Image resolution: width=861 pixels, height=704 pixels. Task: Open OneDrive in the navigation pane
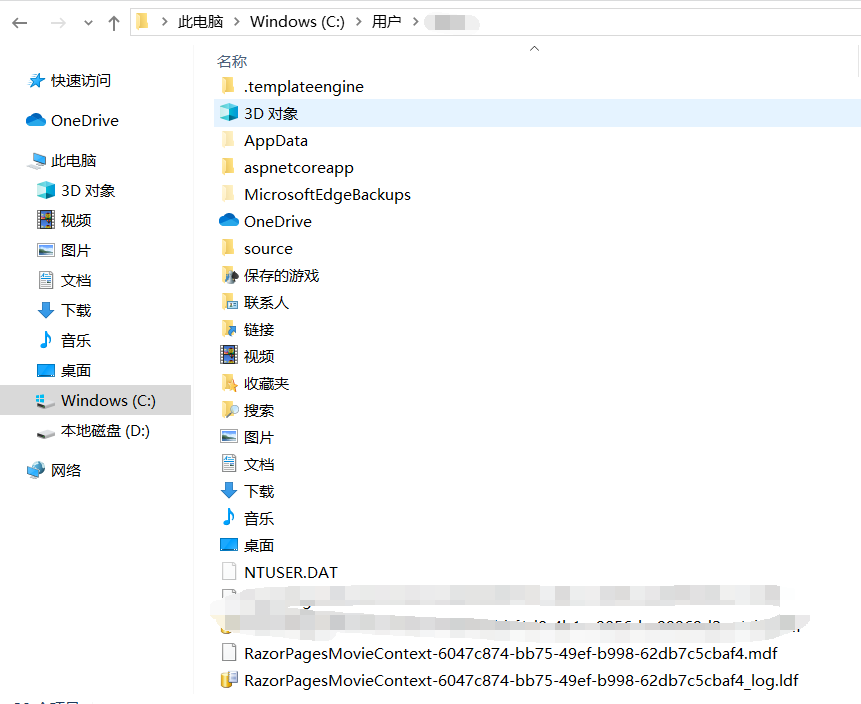(x=85, y=120)
